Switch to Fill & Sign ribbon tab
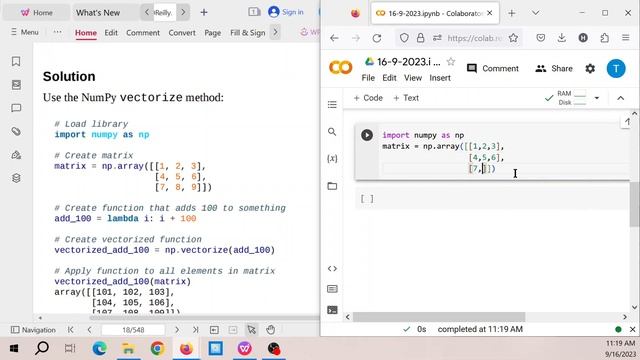This screenshot has width=640, height=360. click(x=248, y=33)
